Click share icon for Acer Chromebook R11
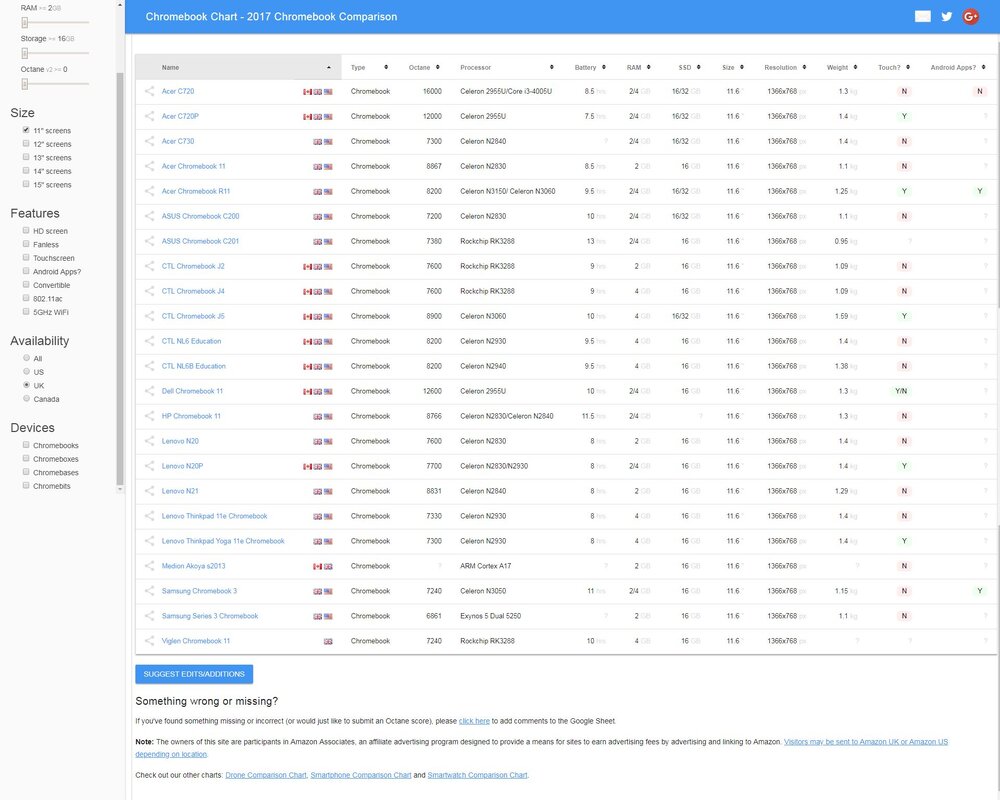Screen dimensions: 1000x800 point(149,191)
